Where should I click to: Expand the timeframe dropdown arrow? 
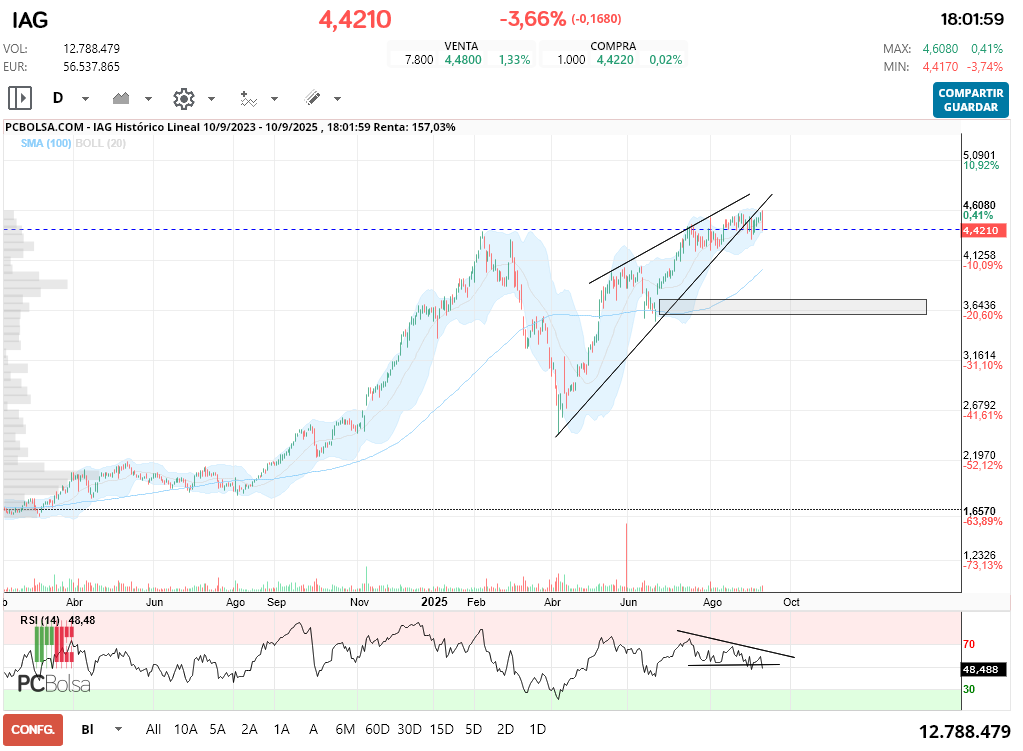tap(85, 99)
